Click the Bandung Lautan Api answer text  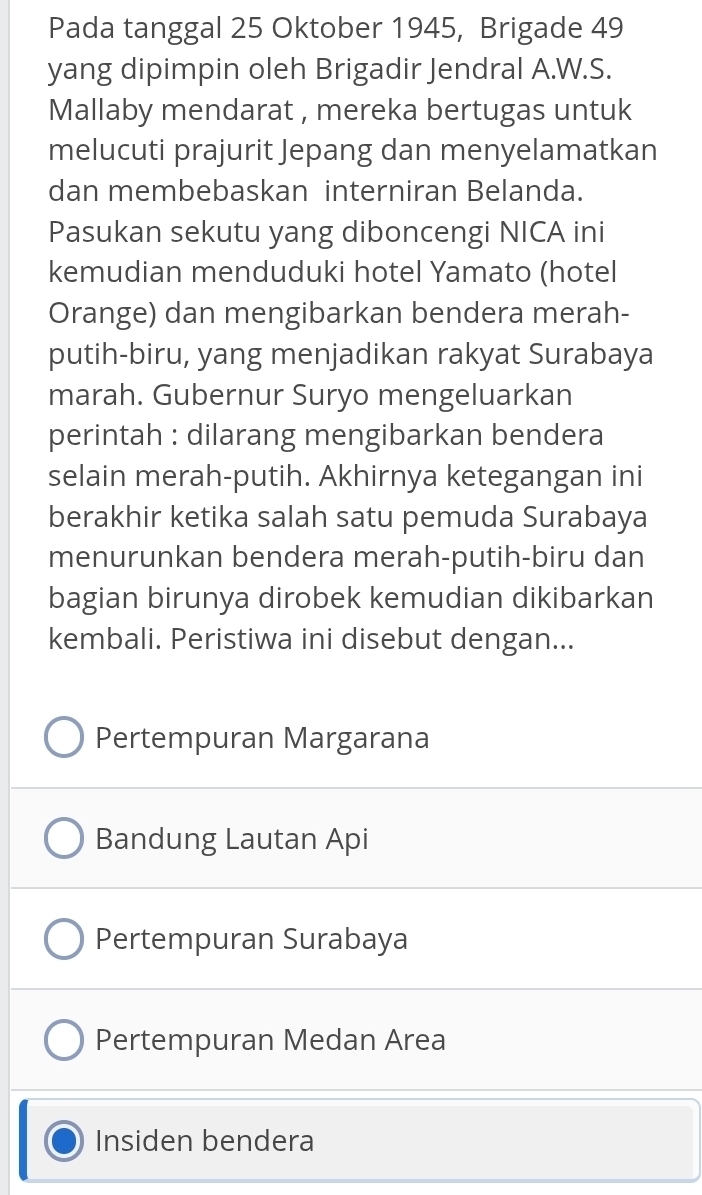232,838
